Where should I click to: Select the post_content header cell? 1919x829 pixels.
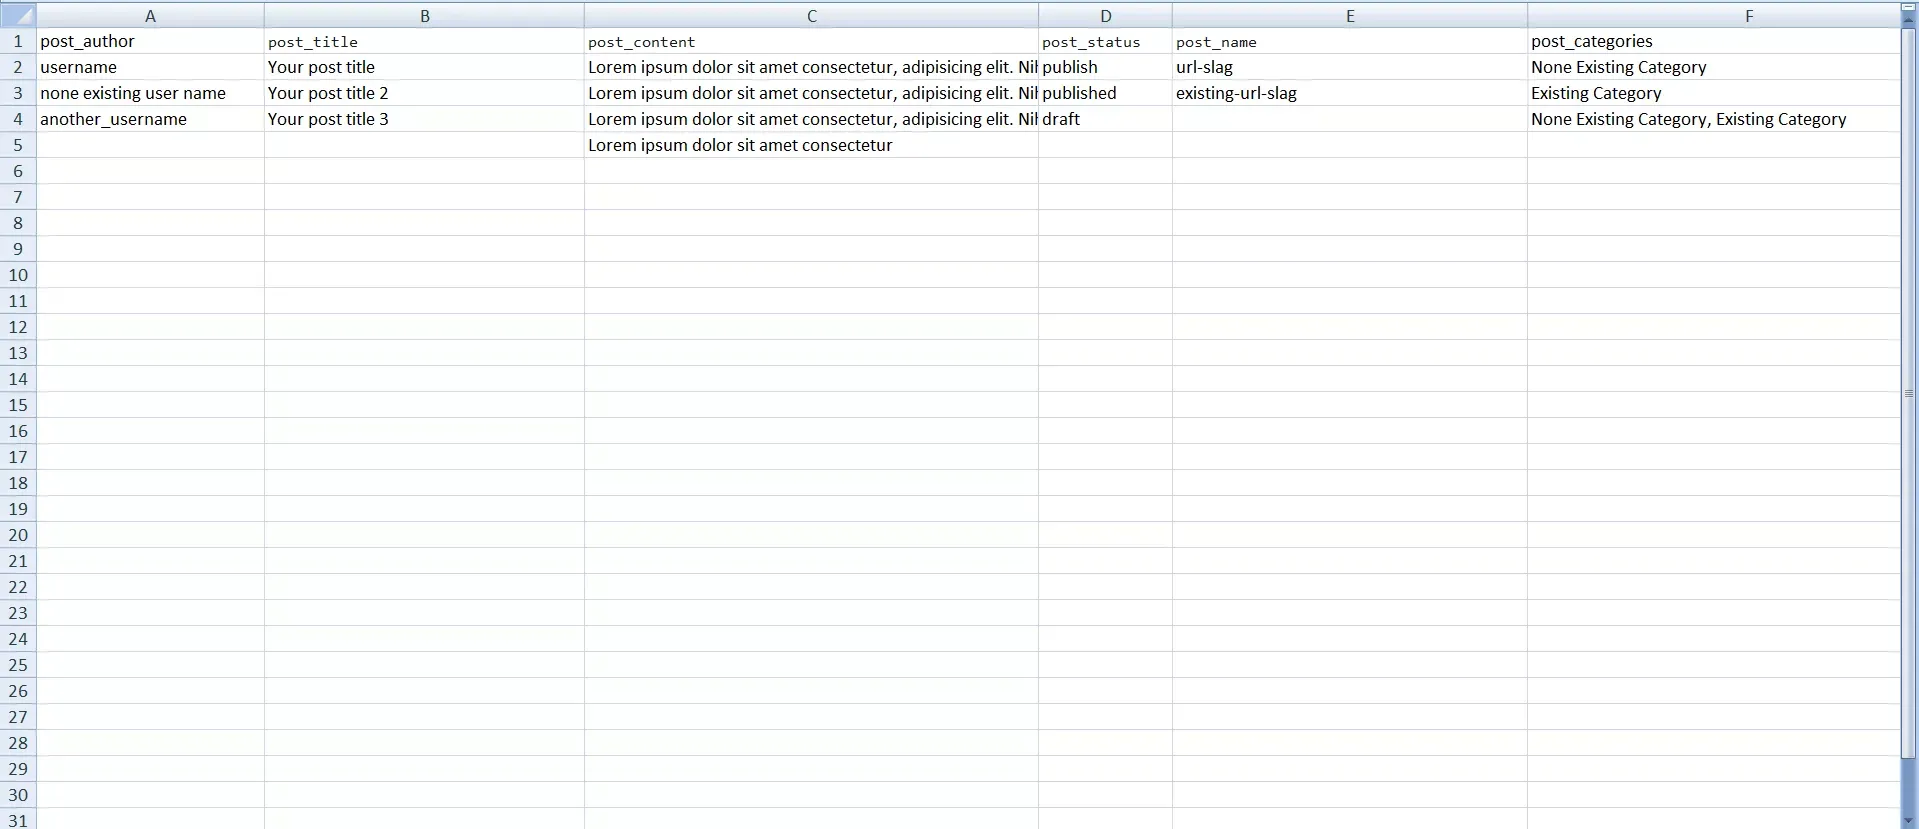tap(811, 41)
